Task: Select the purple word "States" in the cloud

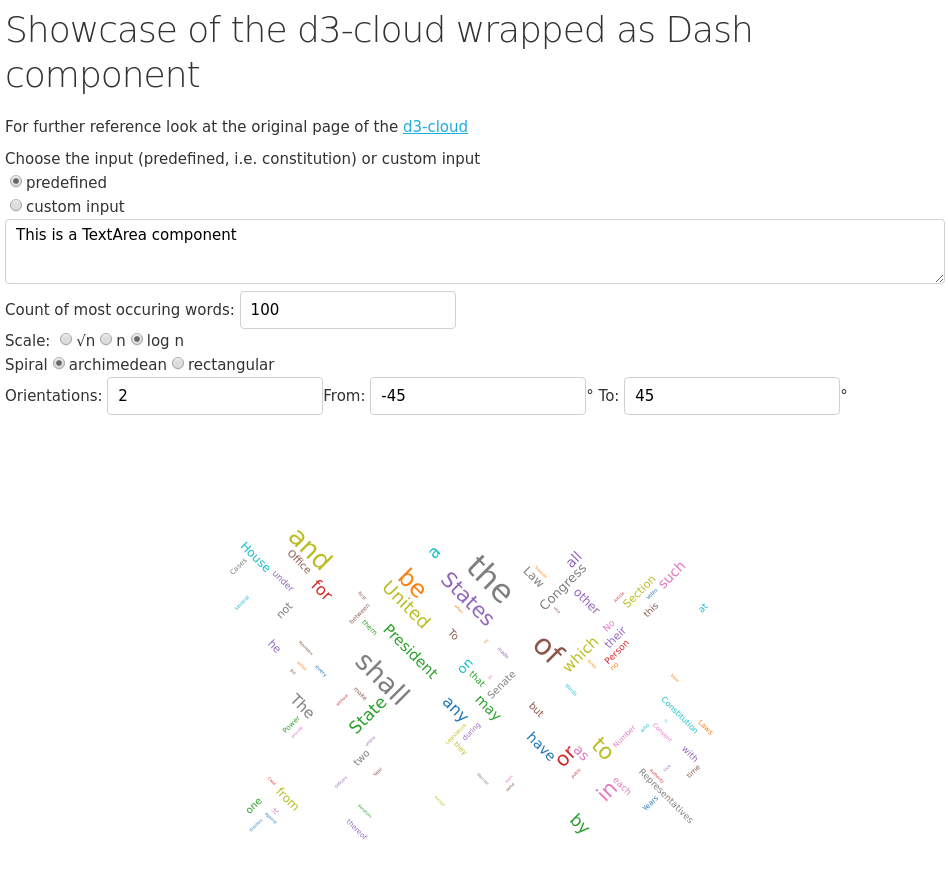Action: 467,599
